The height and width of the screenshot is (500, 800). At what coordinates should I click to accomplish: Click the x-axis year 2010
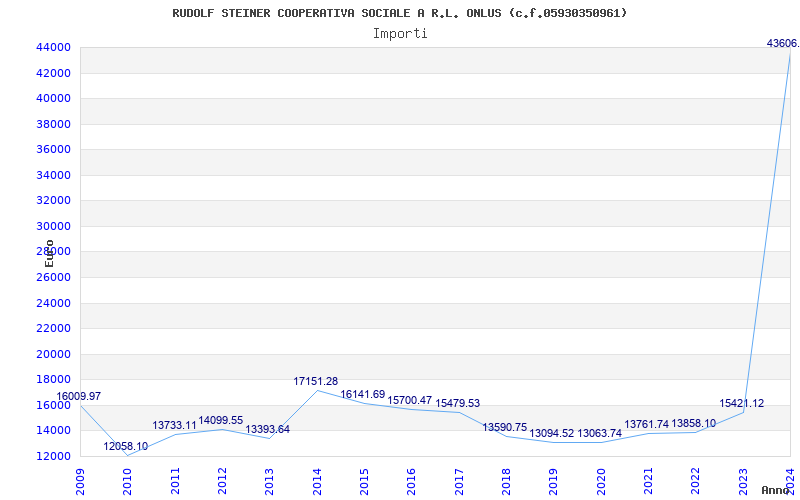click(x=128, y=482)
